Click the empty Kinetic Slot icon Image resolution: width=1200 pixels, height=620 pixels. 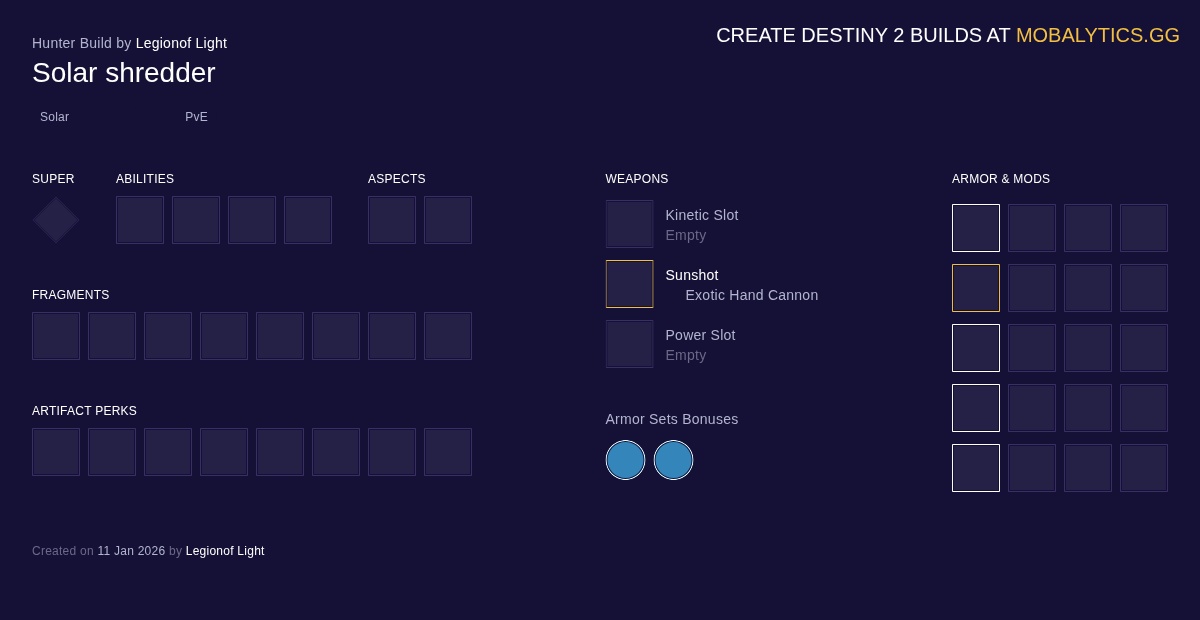pos(629,224)
